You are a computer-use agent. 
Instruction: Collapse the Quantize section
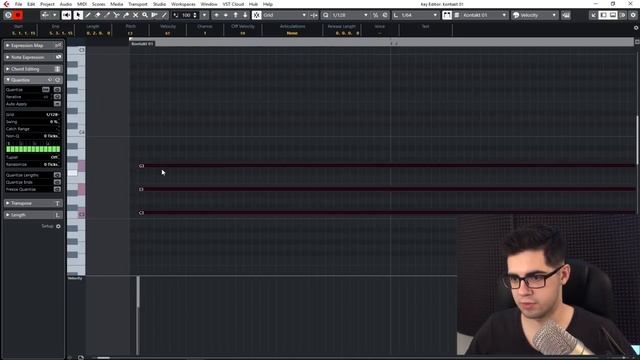33,80
